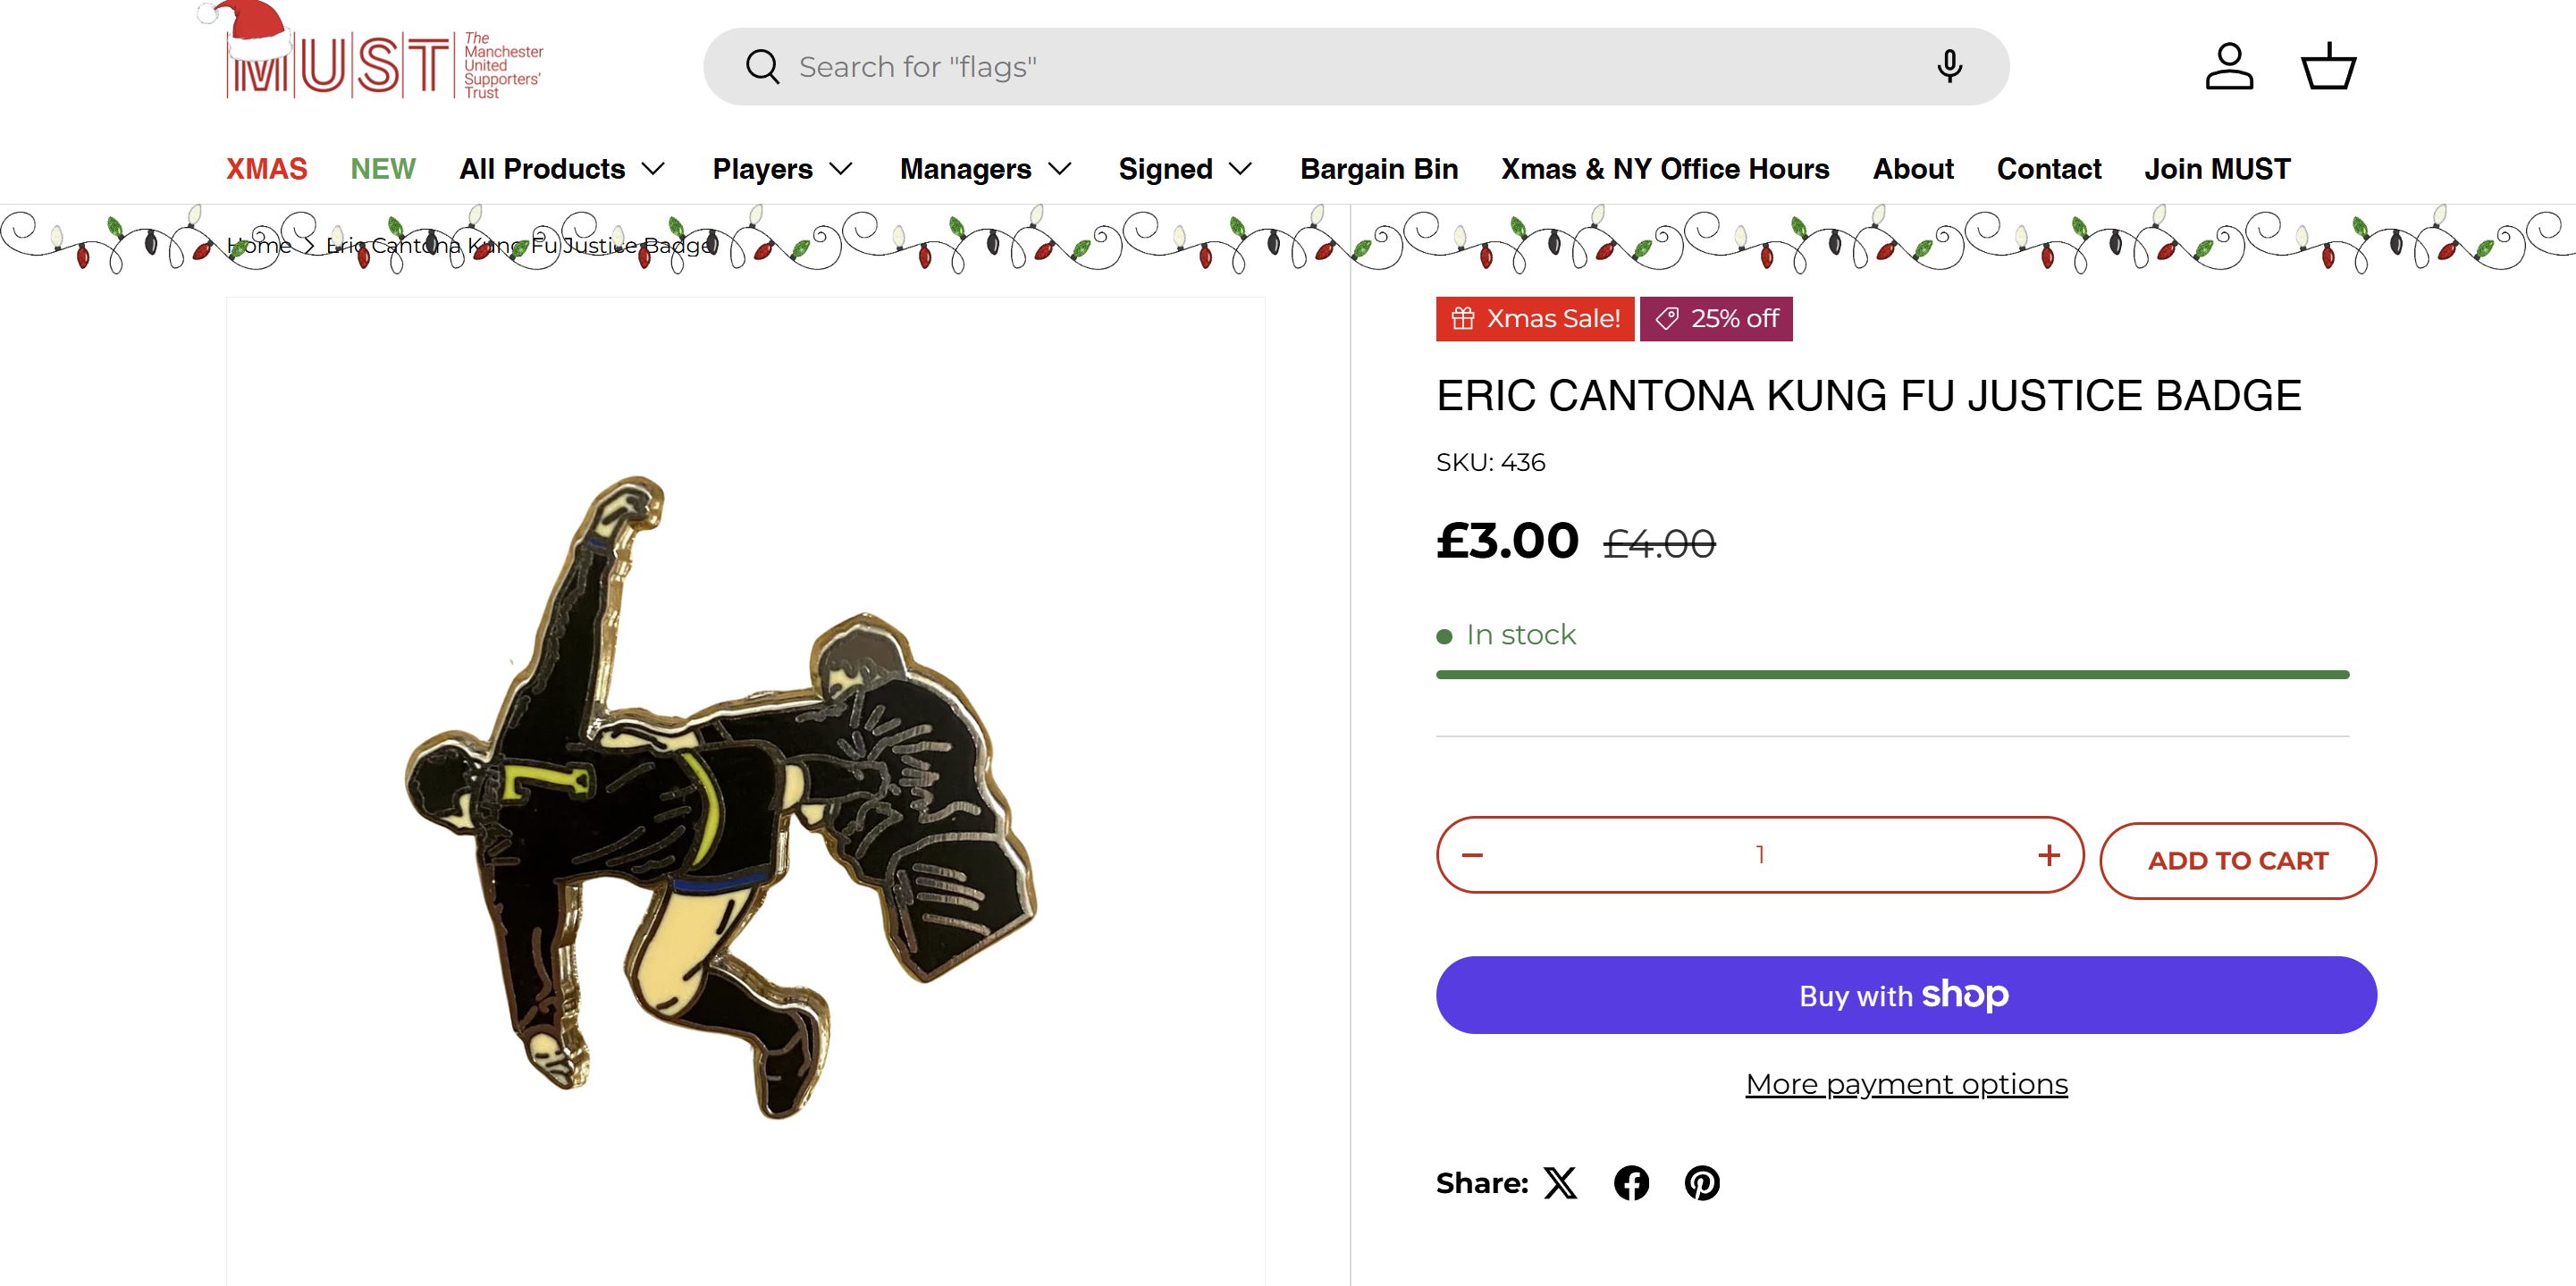Open the shopping basket icon
The height and width of the screenshot is (1286, 2576).
2328,67
